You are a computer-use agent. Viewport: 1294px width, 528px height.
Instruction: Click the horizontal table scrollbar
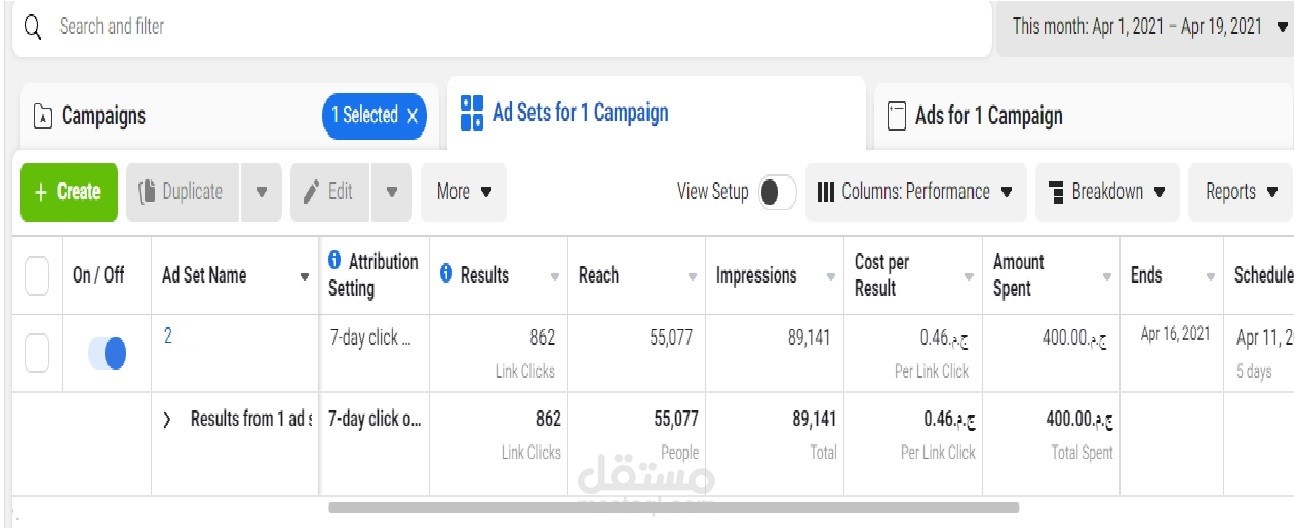pyautogui.click(x=673, y=507)
